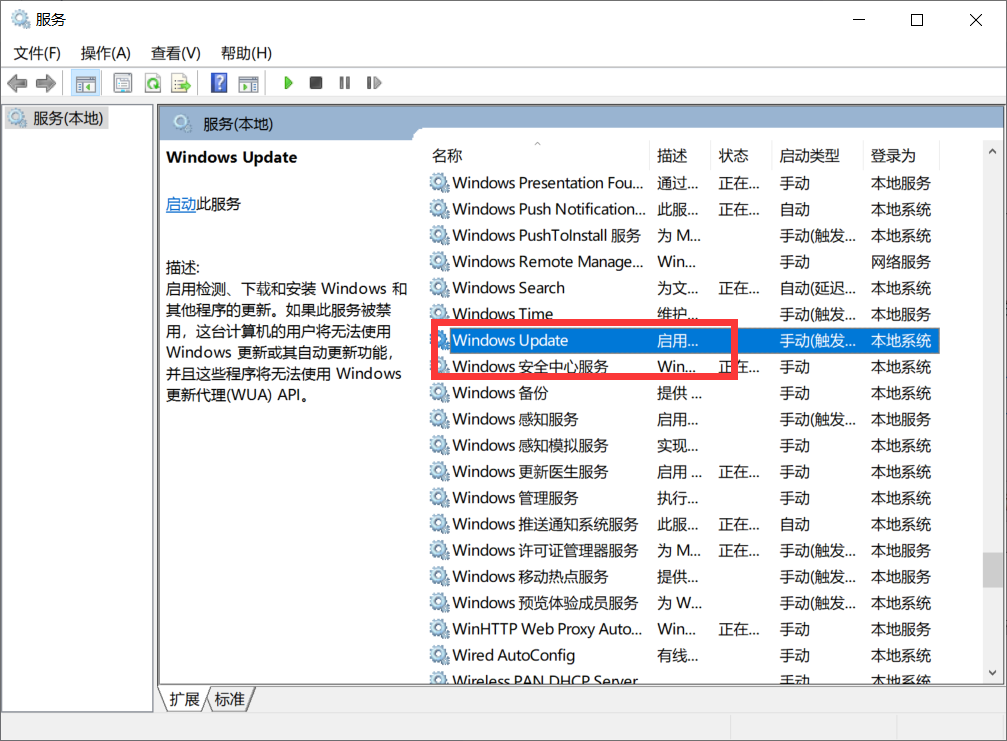Click the Restart service button
The image size is (1007, 741).
374,83
